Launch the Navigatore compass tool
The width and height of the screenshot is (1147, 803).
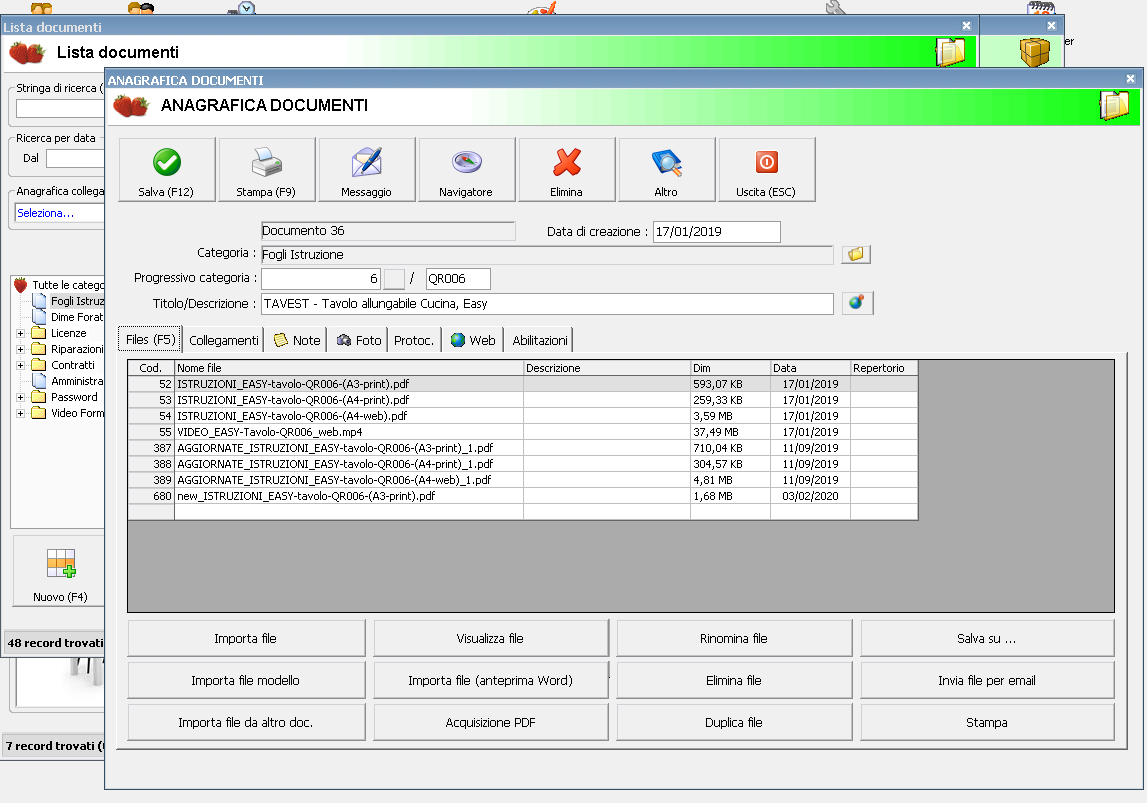[x=467, y=170]
